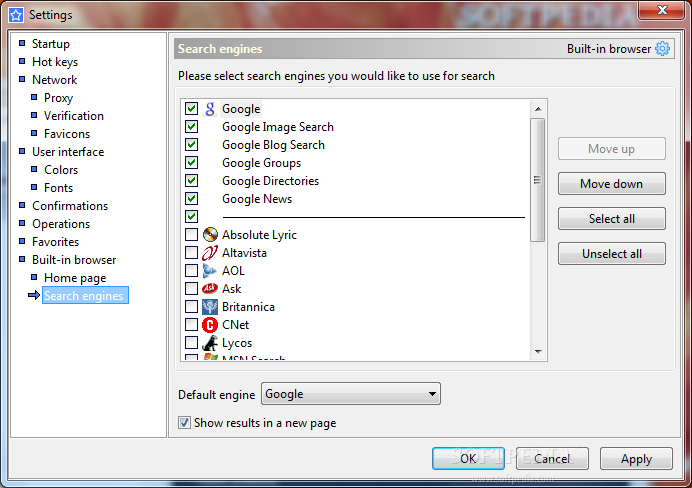Open Fonts settings
Screen dimensions: 692x488
58,188
